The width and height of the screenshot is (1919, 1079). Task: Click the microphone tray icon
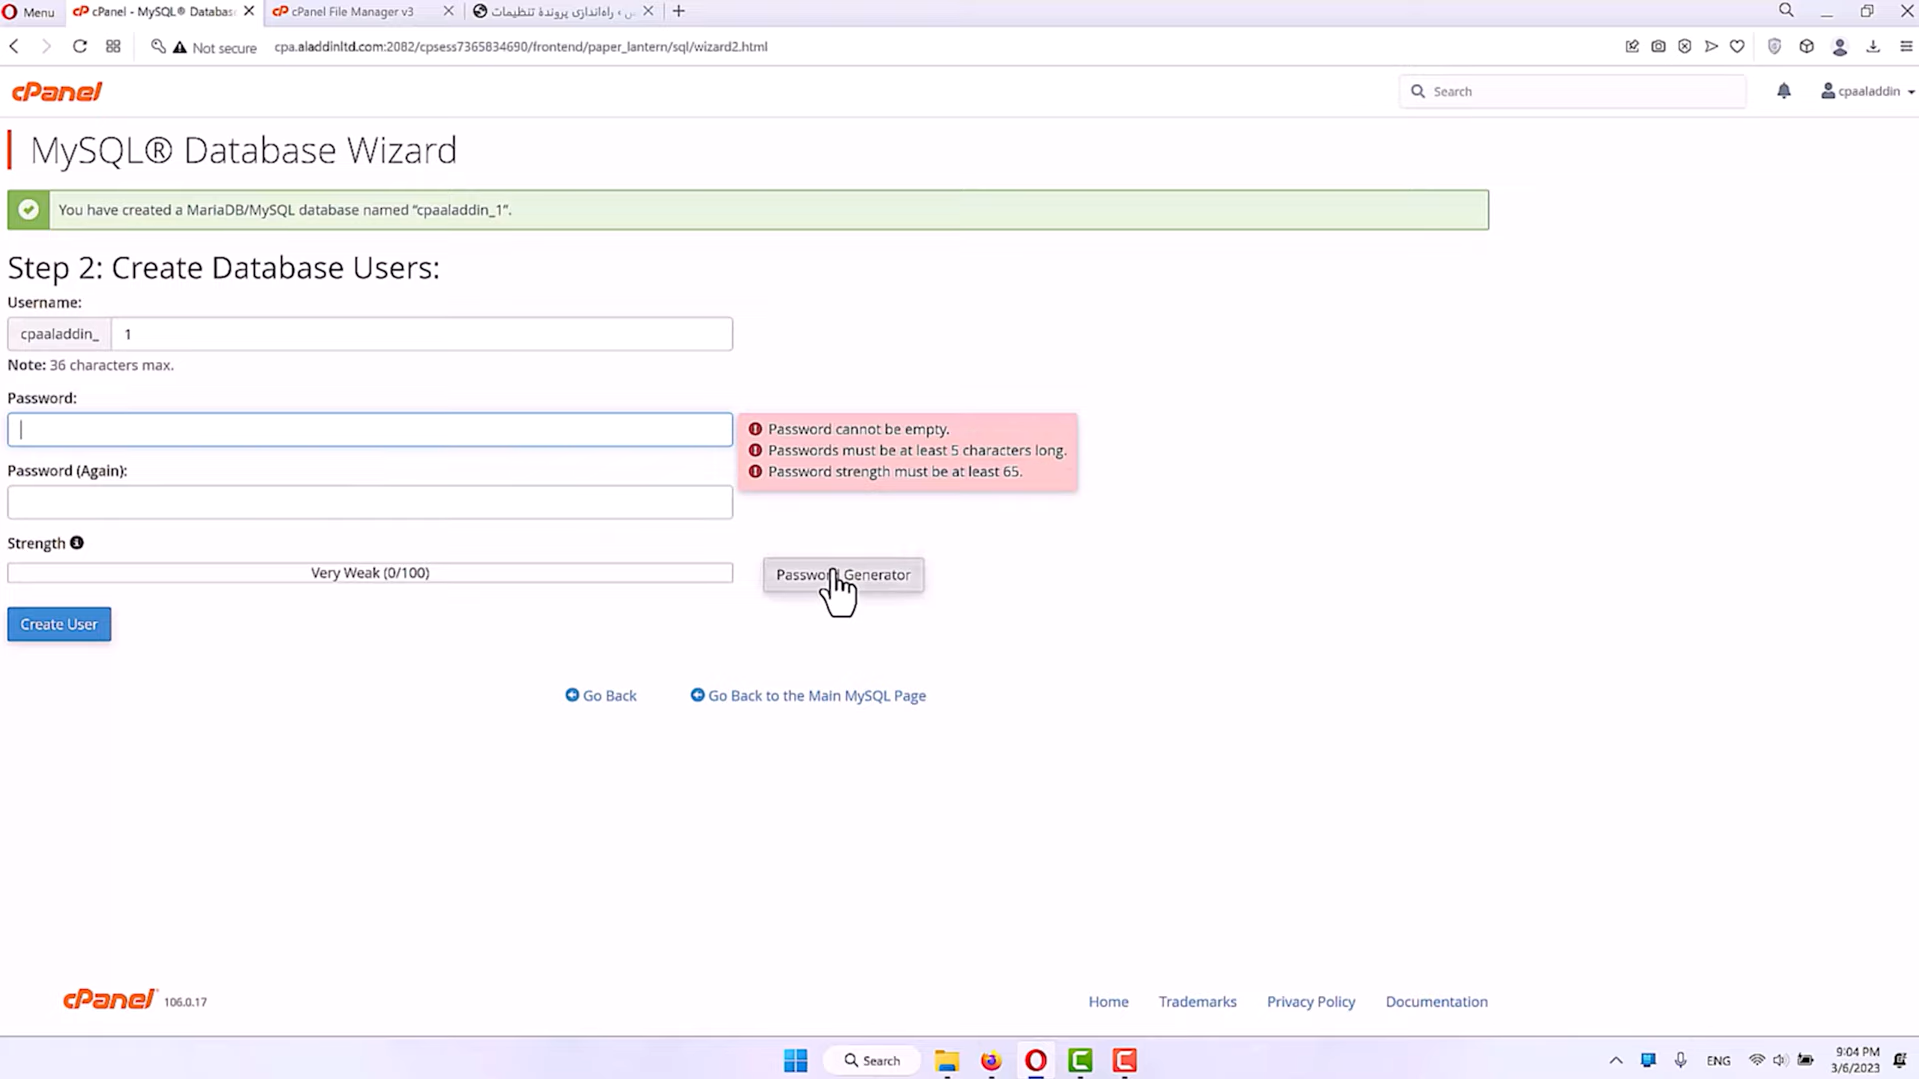pos(1680,1060)
